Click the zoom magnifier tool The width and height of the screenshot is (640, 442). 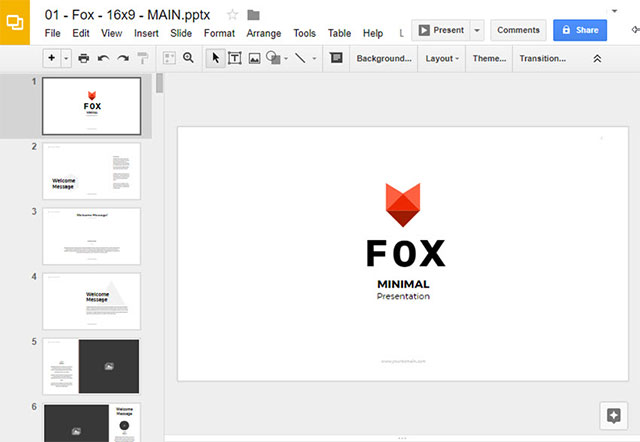pyautogui.click(x=187, y=59)
